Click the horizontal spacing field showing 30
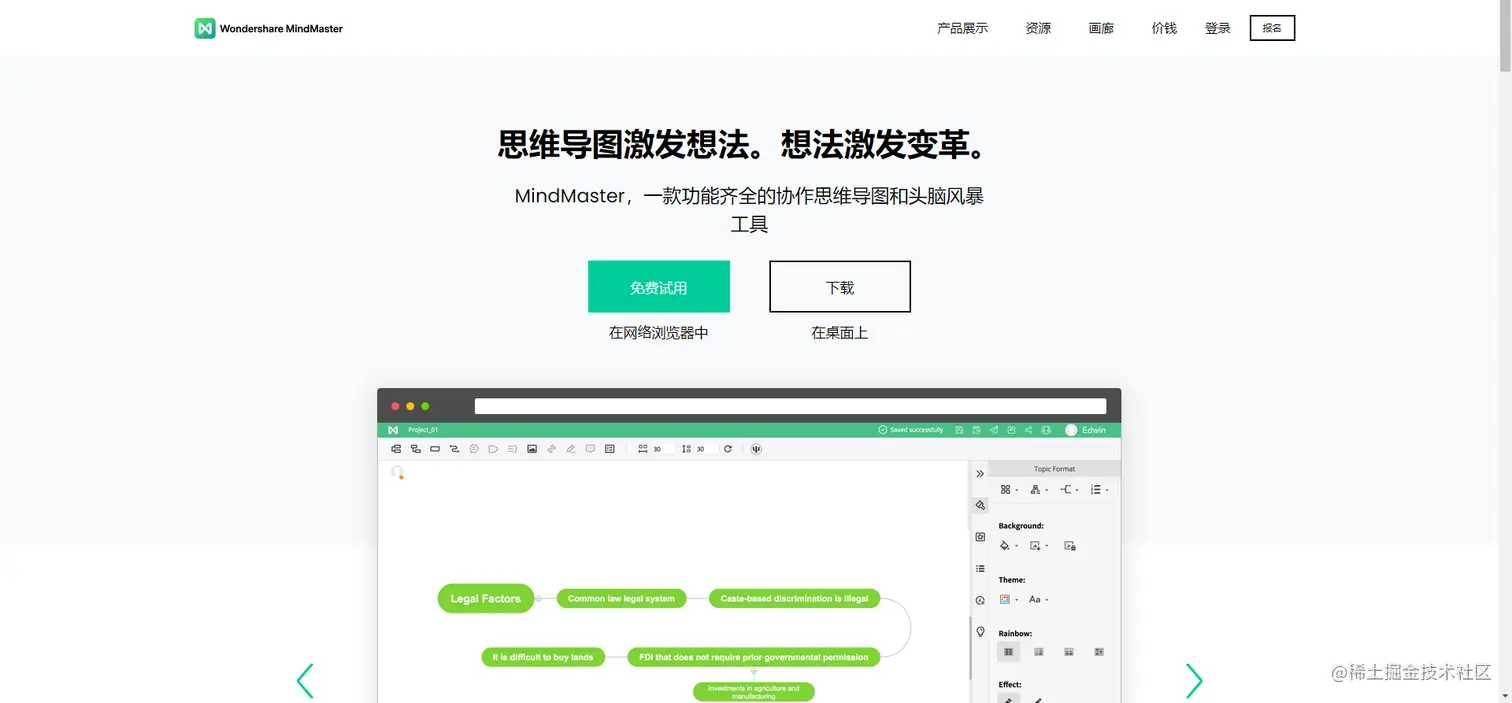1512x703 pixels. (662, 449)
